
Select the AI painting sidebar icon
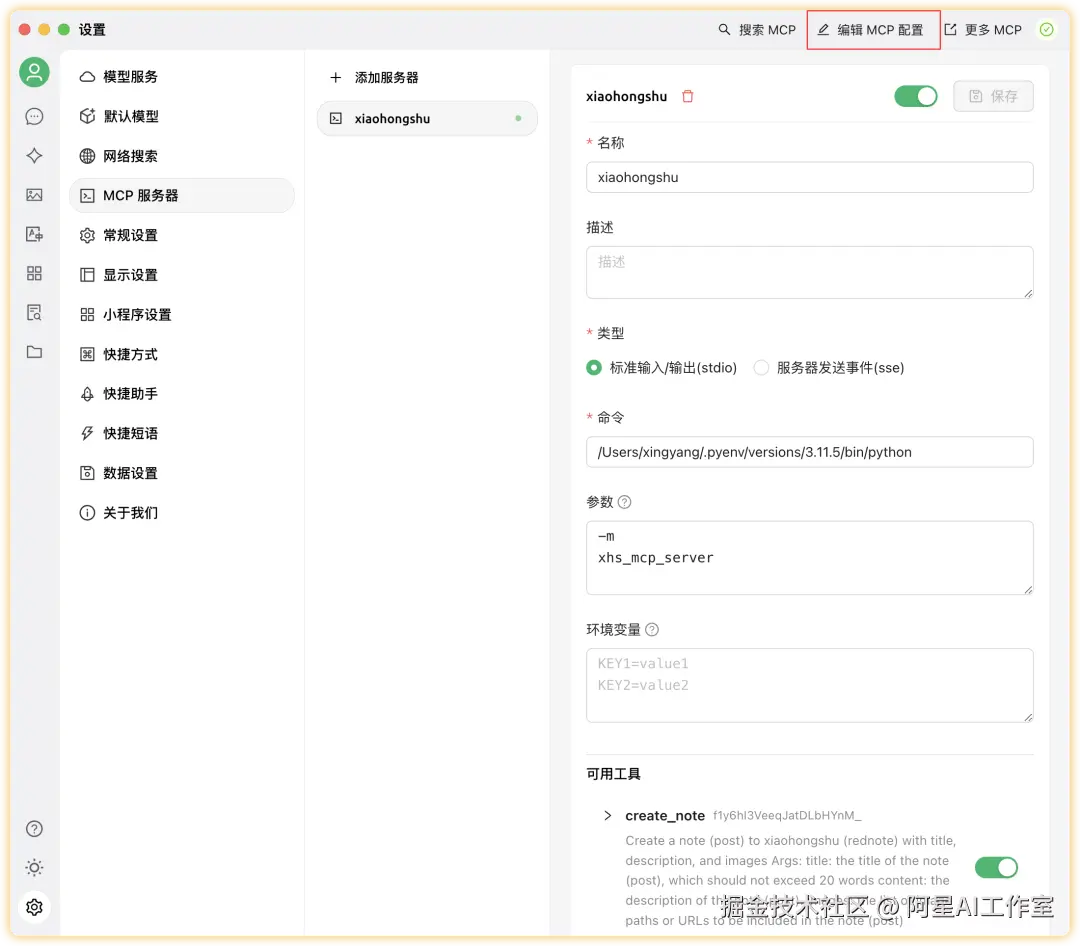[34, 234]
